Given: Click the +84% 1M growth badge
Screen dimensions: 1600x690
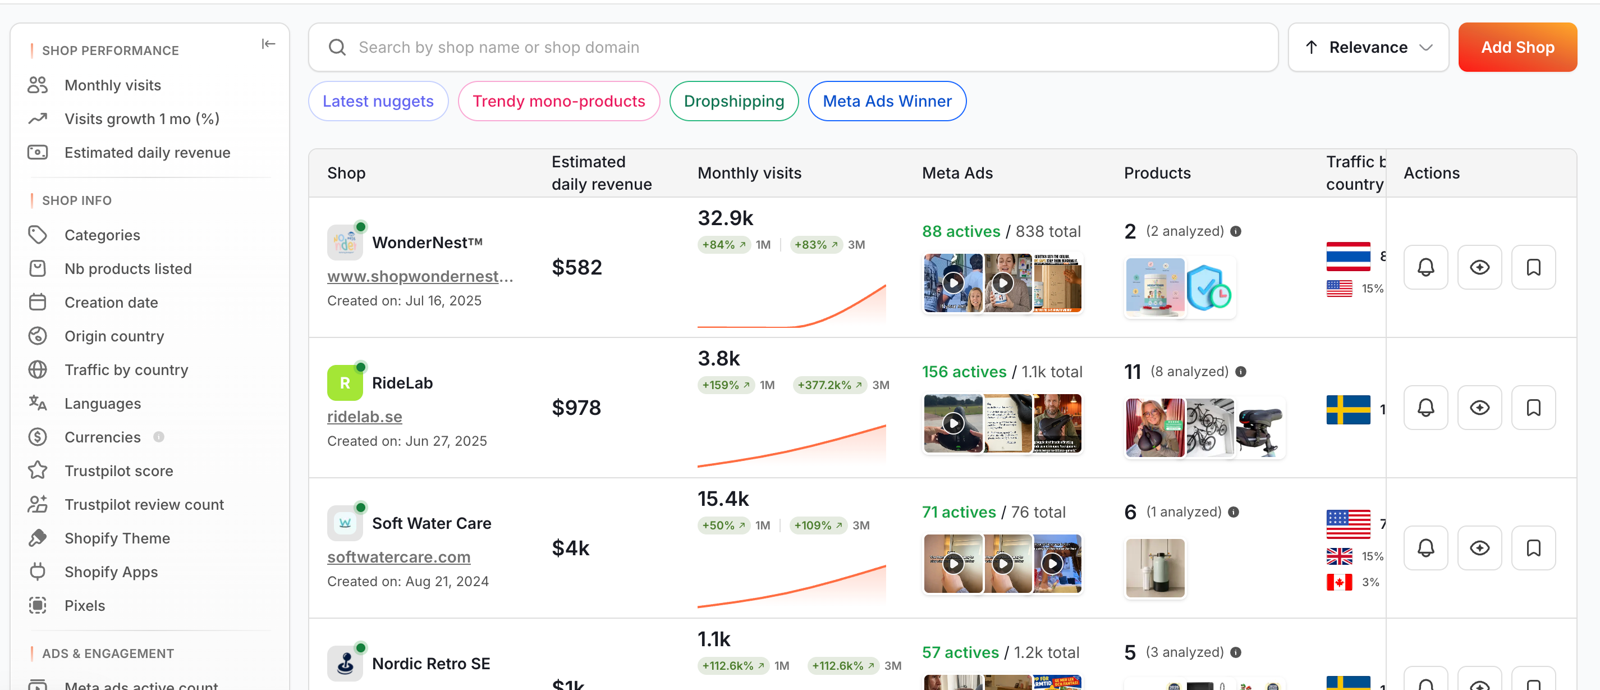Looking at the screenshot, I should pyautogui.click(x=724, y=245).
